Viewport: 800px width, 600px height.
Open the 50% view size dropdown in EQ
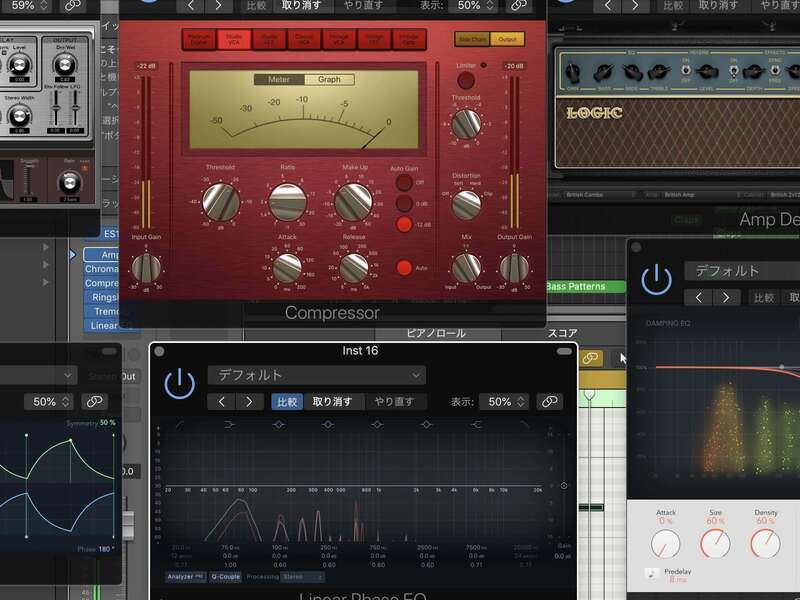click(501, 401)
